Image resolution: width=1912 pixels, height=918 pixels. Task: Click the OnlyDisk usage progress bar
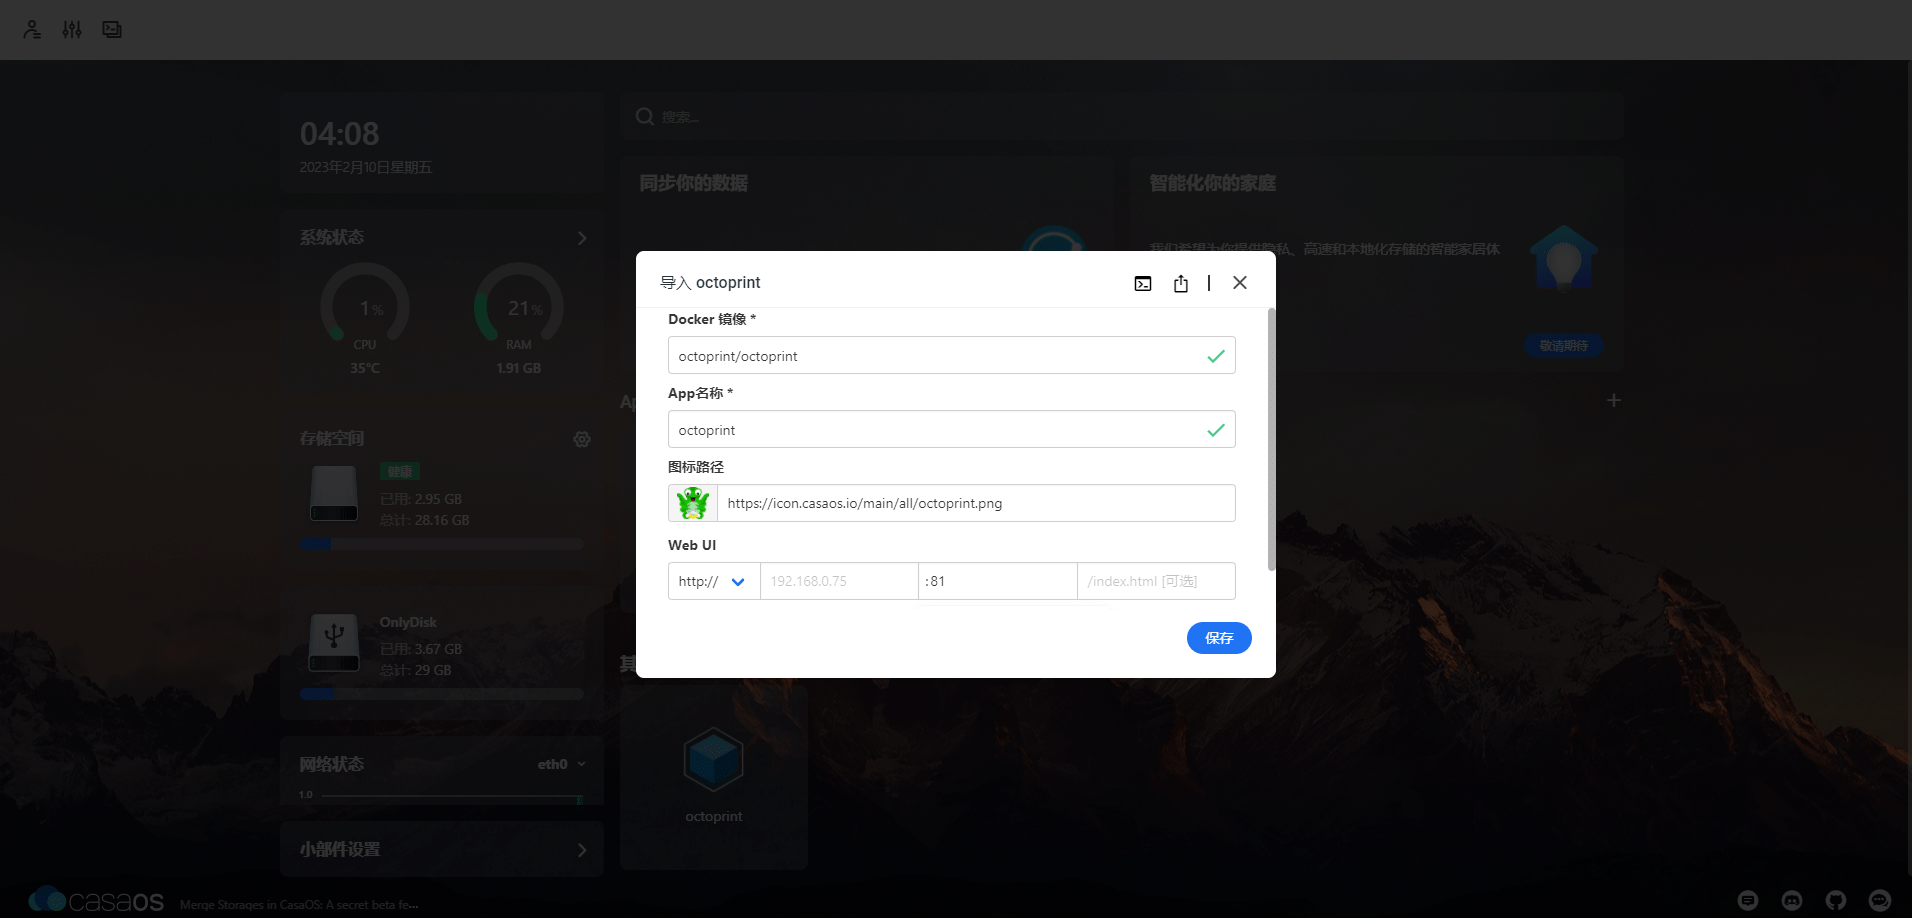point(442,694)
